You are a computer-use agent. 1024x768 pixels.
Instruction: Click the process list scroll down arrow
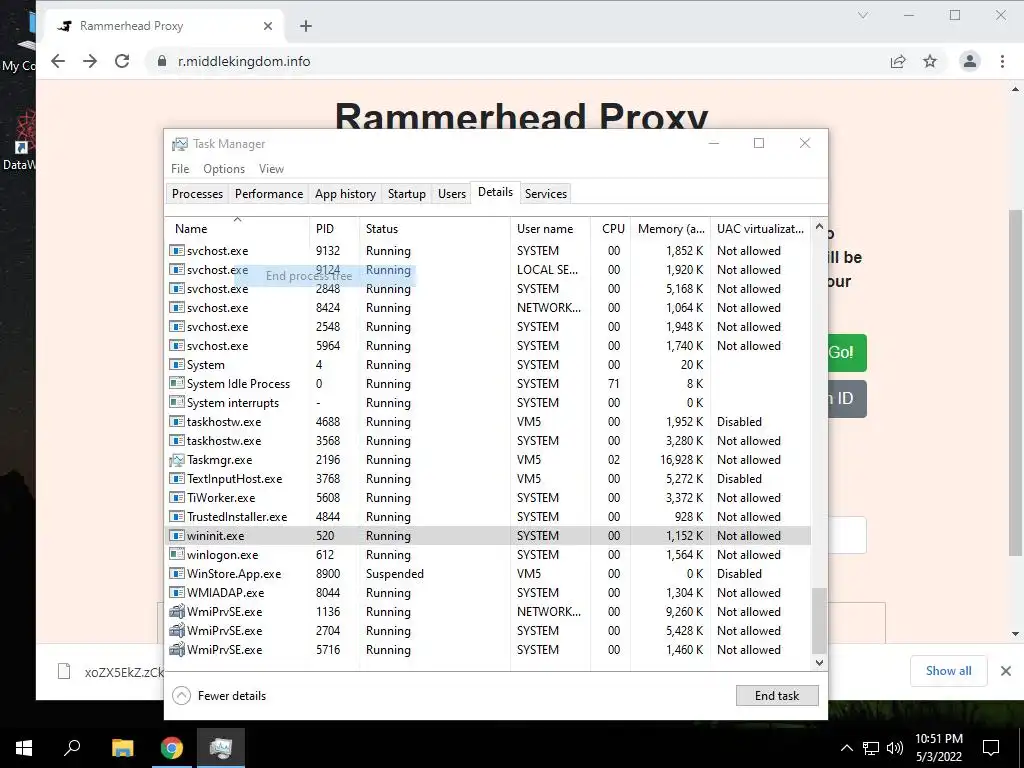pos(819,662)
